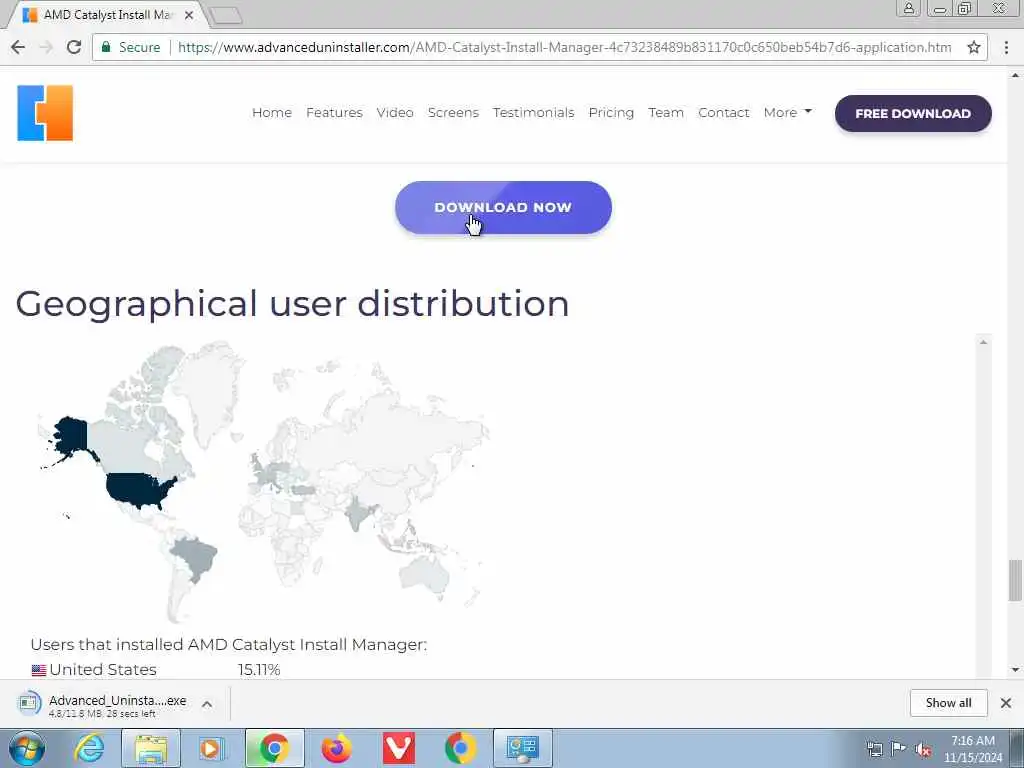
Task: Click the green Secure padlock icon
Action: click(x=106, y=47)
